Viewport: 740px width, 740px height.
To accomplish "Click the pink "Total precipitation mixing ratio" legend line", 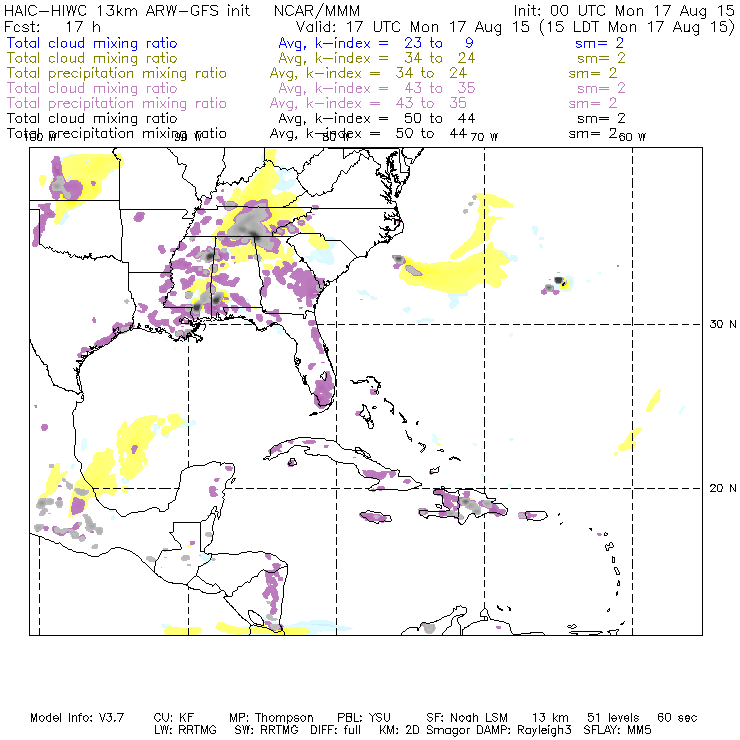I will point(117,103).
